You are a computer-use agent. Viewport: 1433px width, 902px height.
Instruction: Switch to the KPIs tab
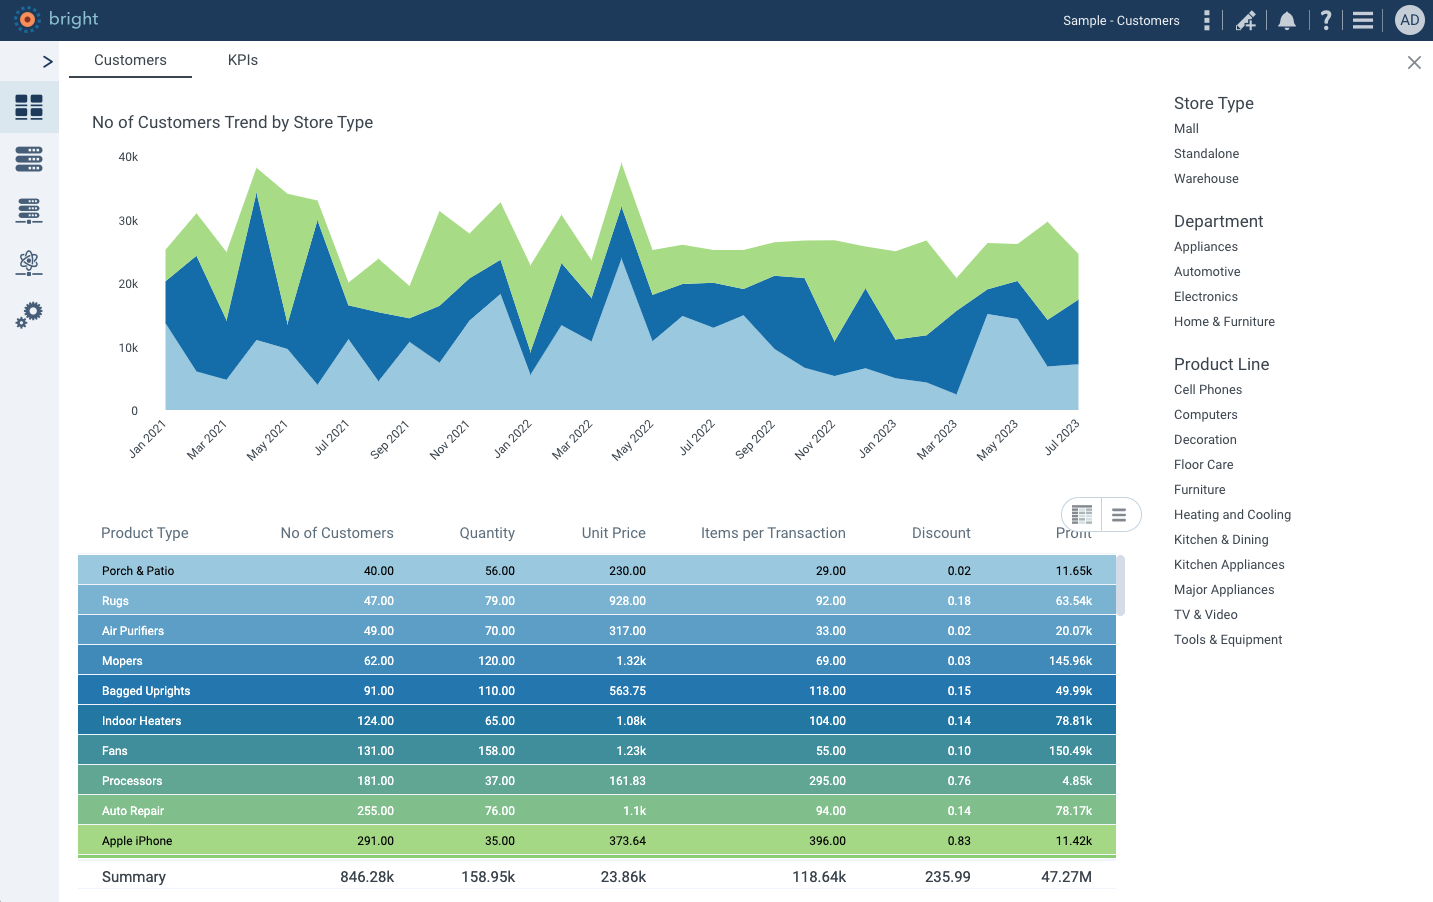pyautogui.click(x=242, y=60)
